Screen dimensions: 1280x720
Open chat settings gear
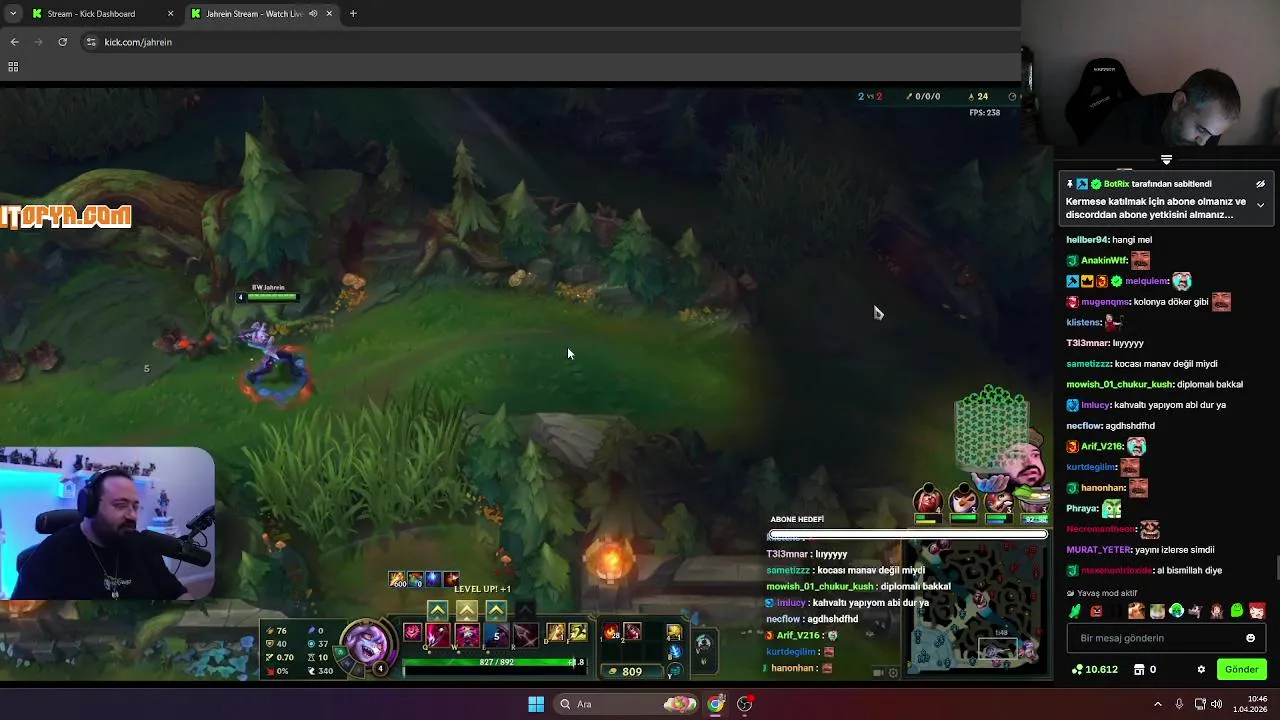[1201, 670]
